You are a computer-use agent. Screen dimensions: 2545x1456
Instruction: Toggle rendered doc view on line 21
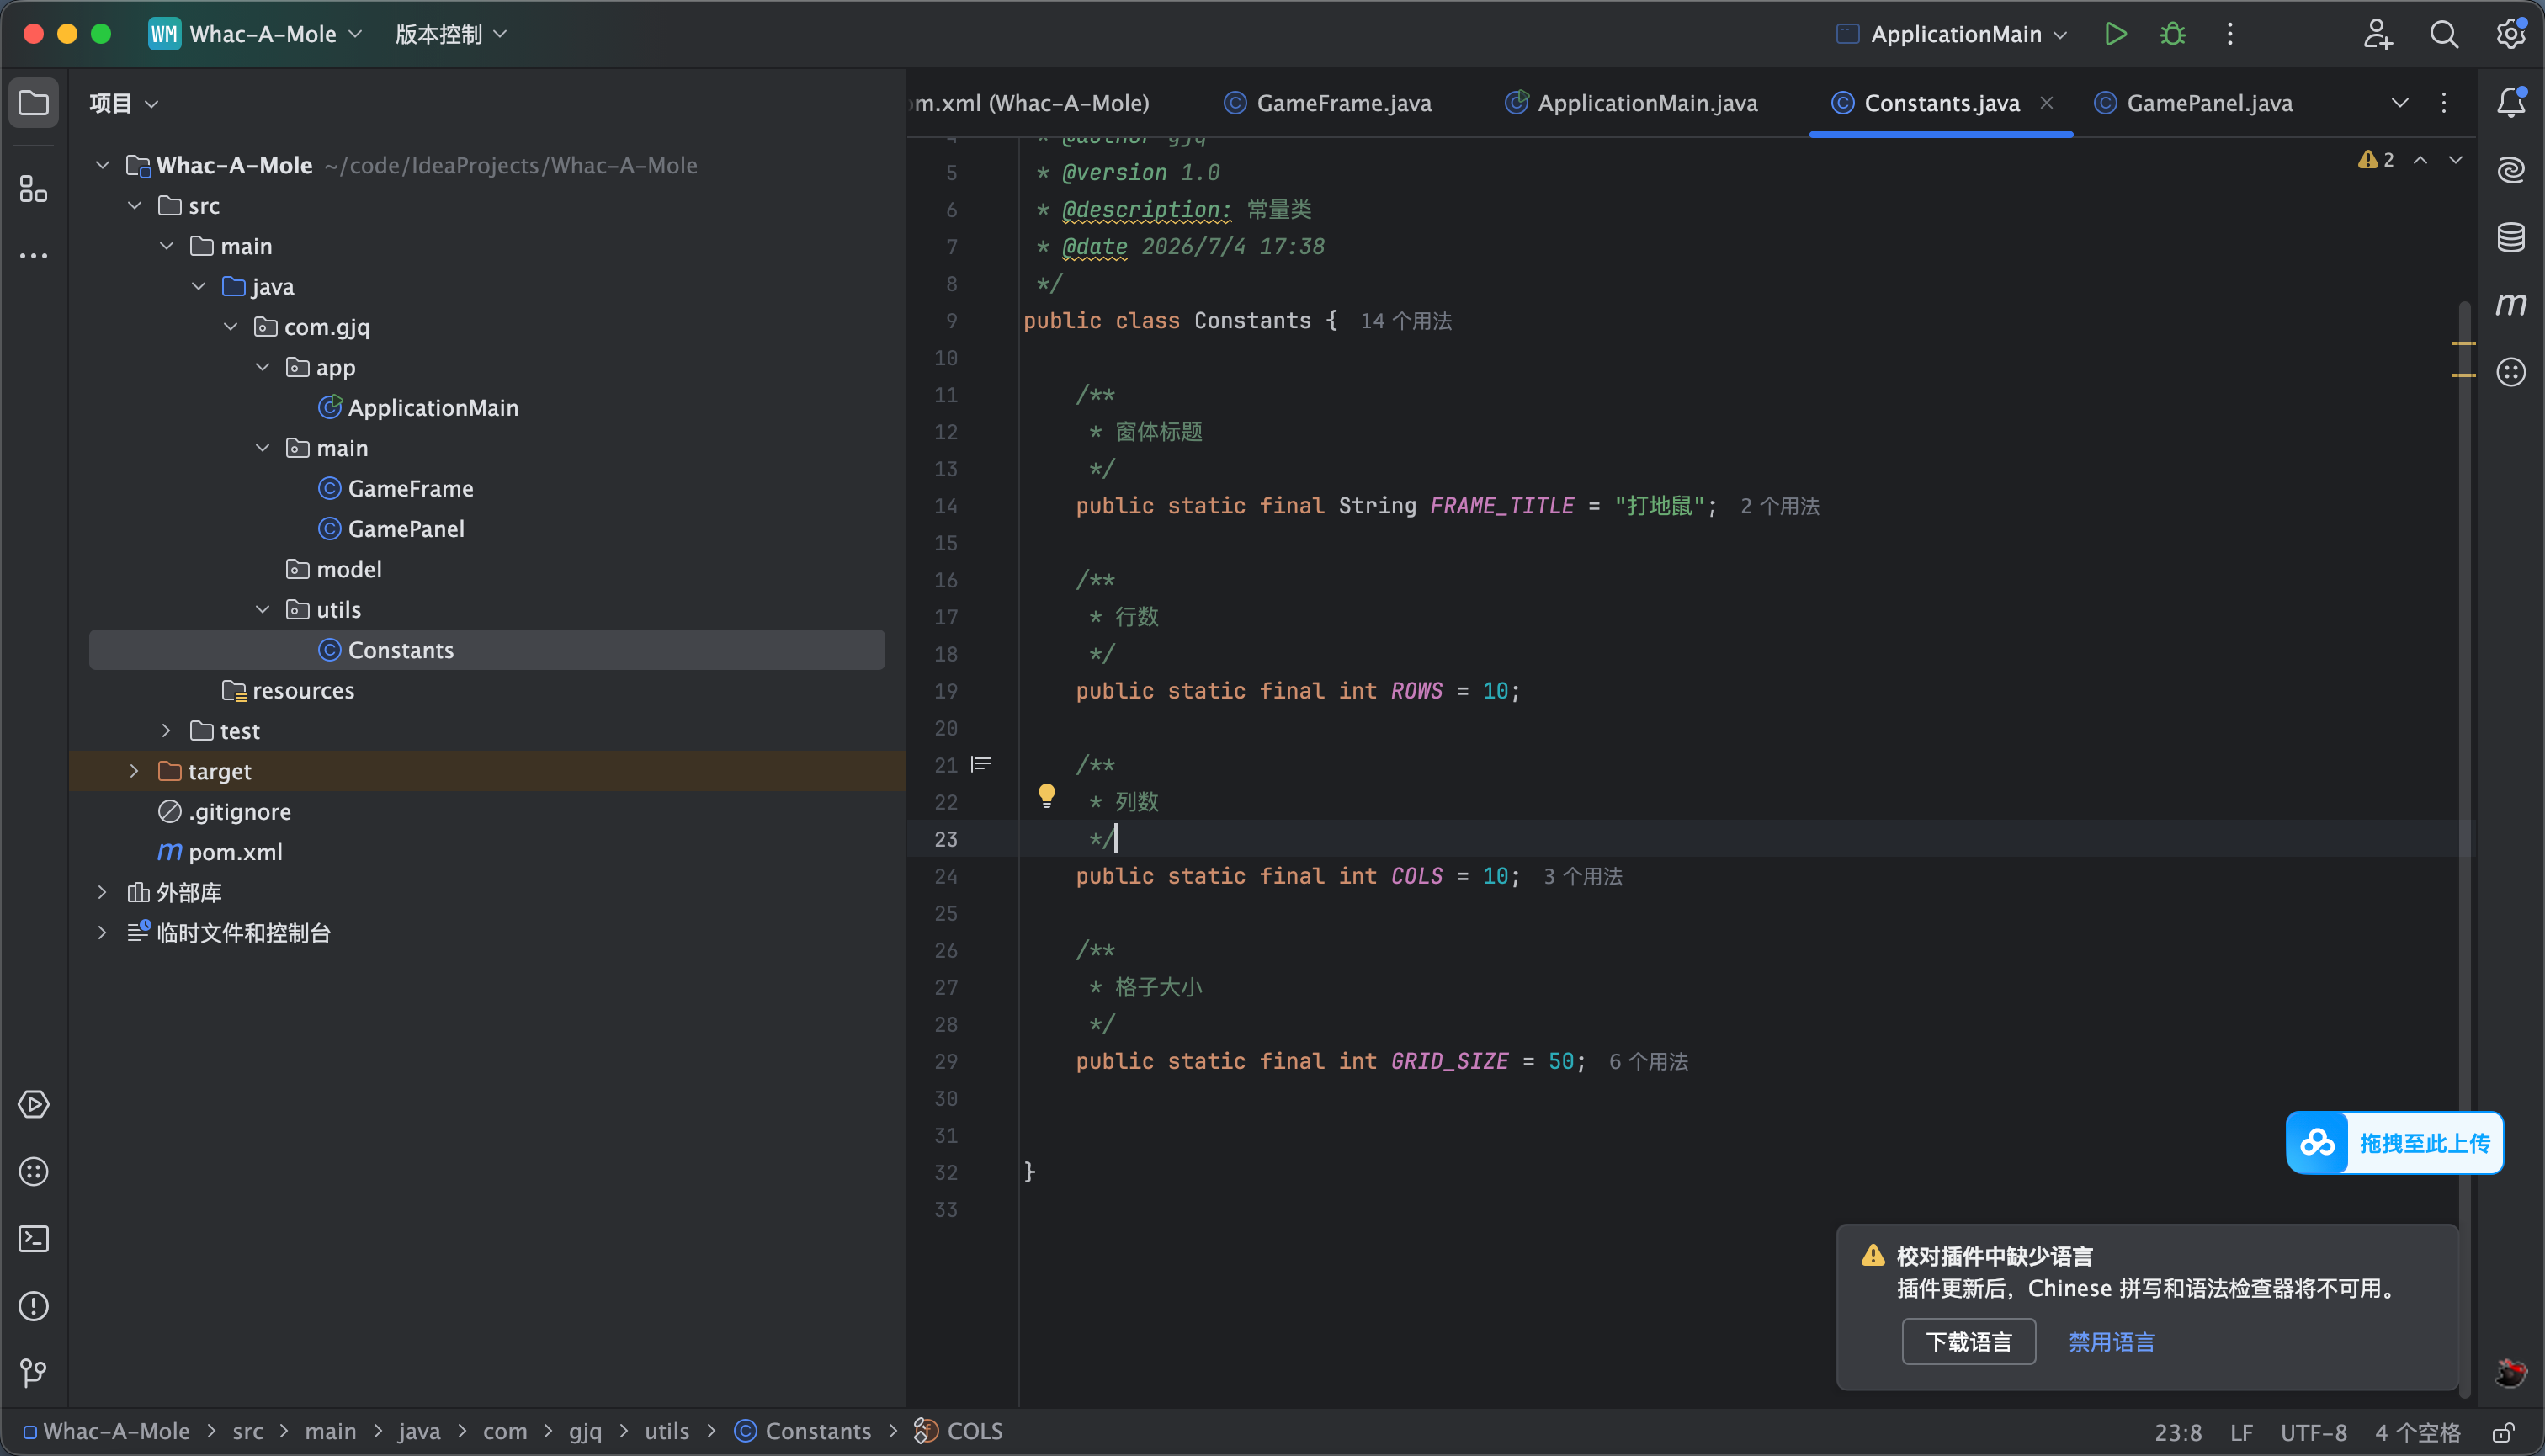pos(982,765)
